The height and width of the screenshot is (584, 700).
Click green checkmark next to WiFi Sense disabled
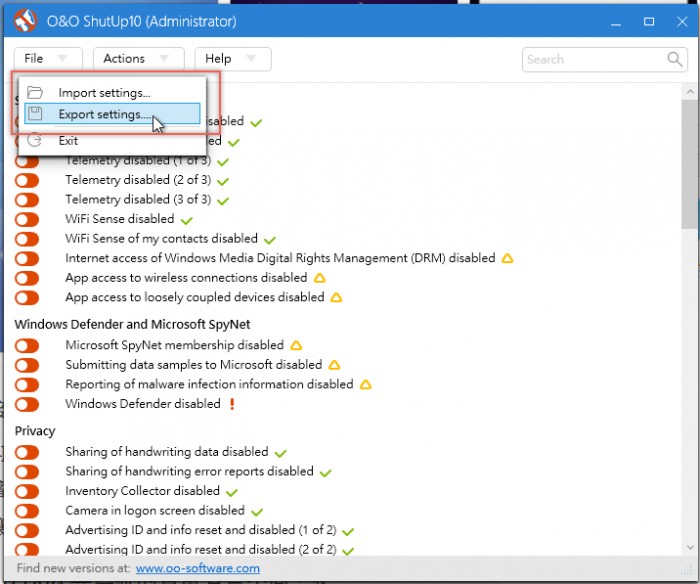coord(187,220)
